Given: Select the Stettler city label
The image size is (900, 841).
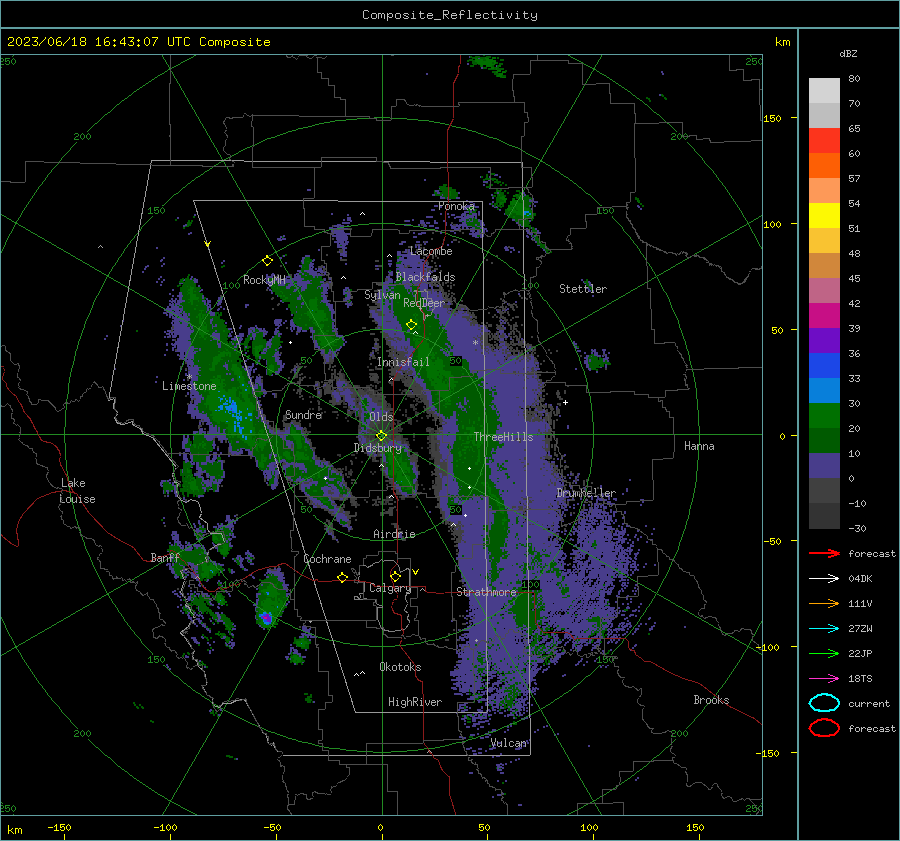Looking at the screenshot, I should tap(583, 289).
